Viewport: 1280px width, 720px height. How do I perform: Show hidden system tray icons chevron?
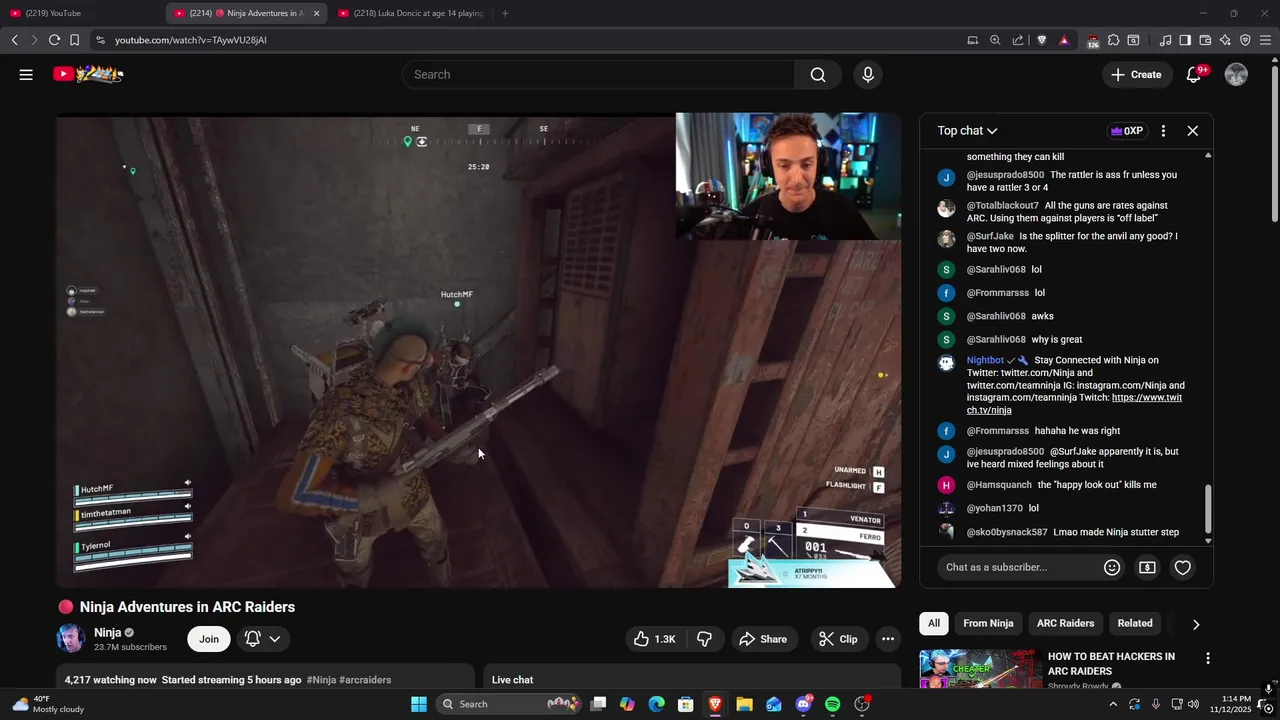click(1114, 704)
